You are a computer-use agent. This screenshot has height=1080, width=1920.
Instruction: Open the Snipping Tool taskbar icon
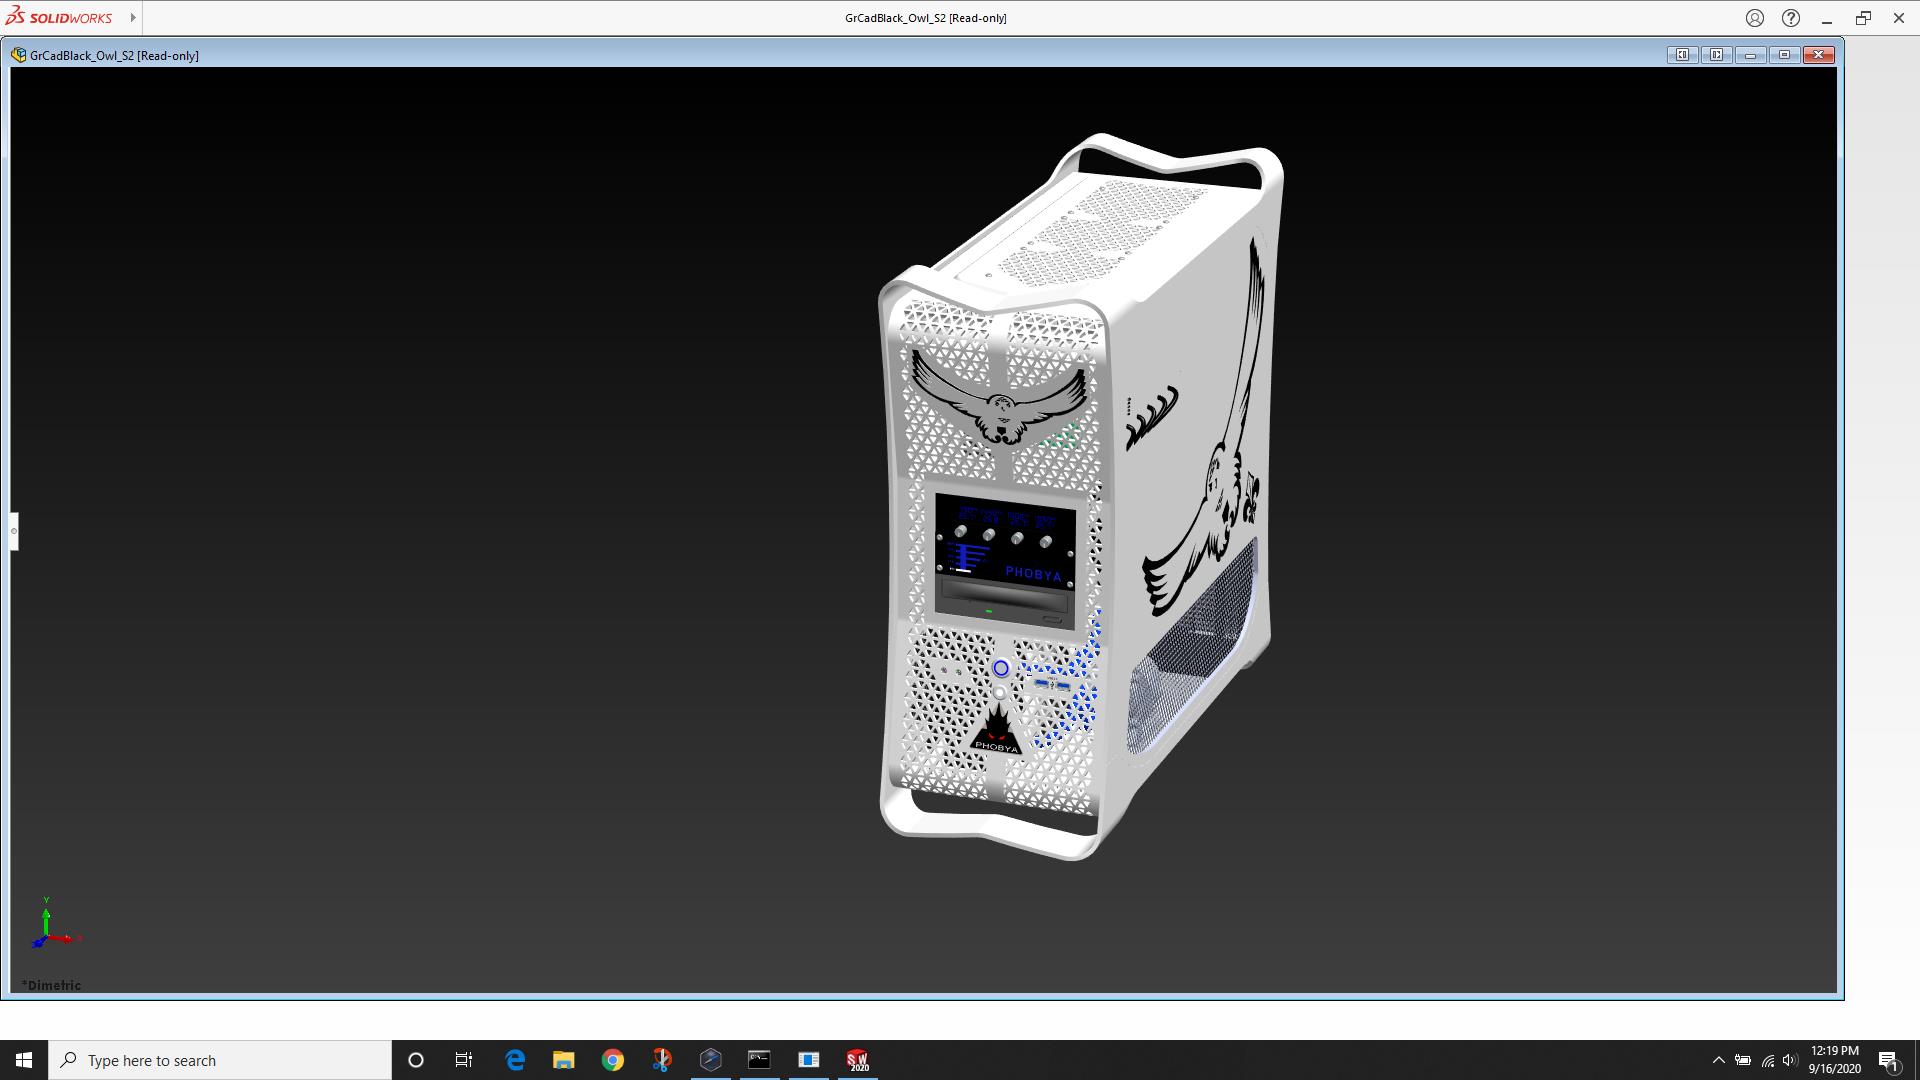(661, 1060)
